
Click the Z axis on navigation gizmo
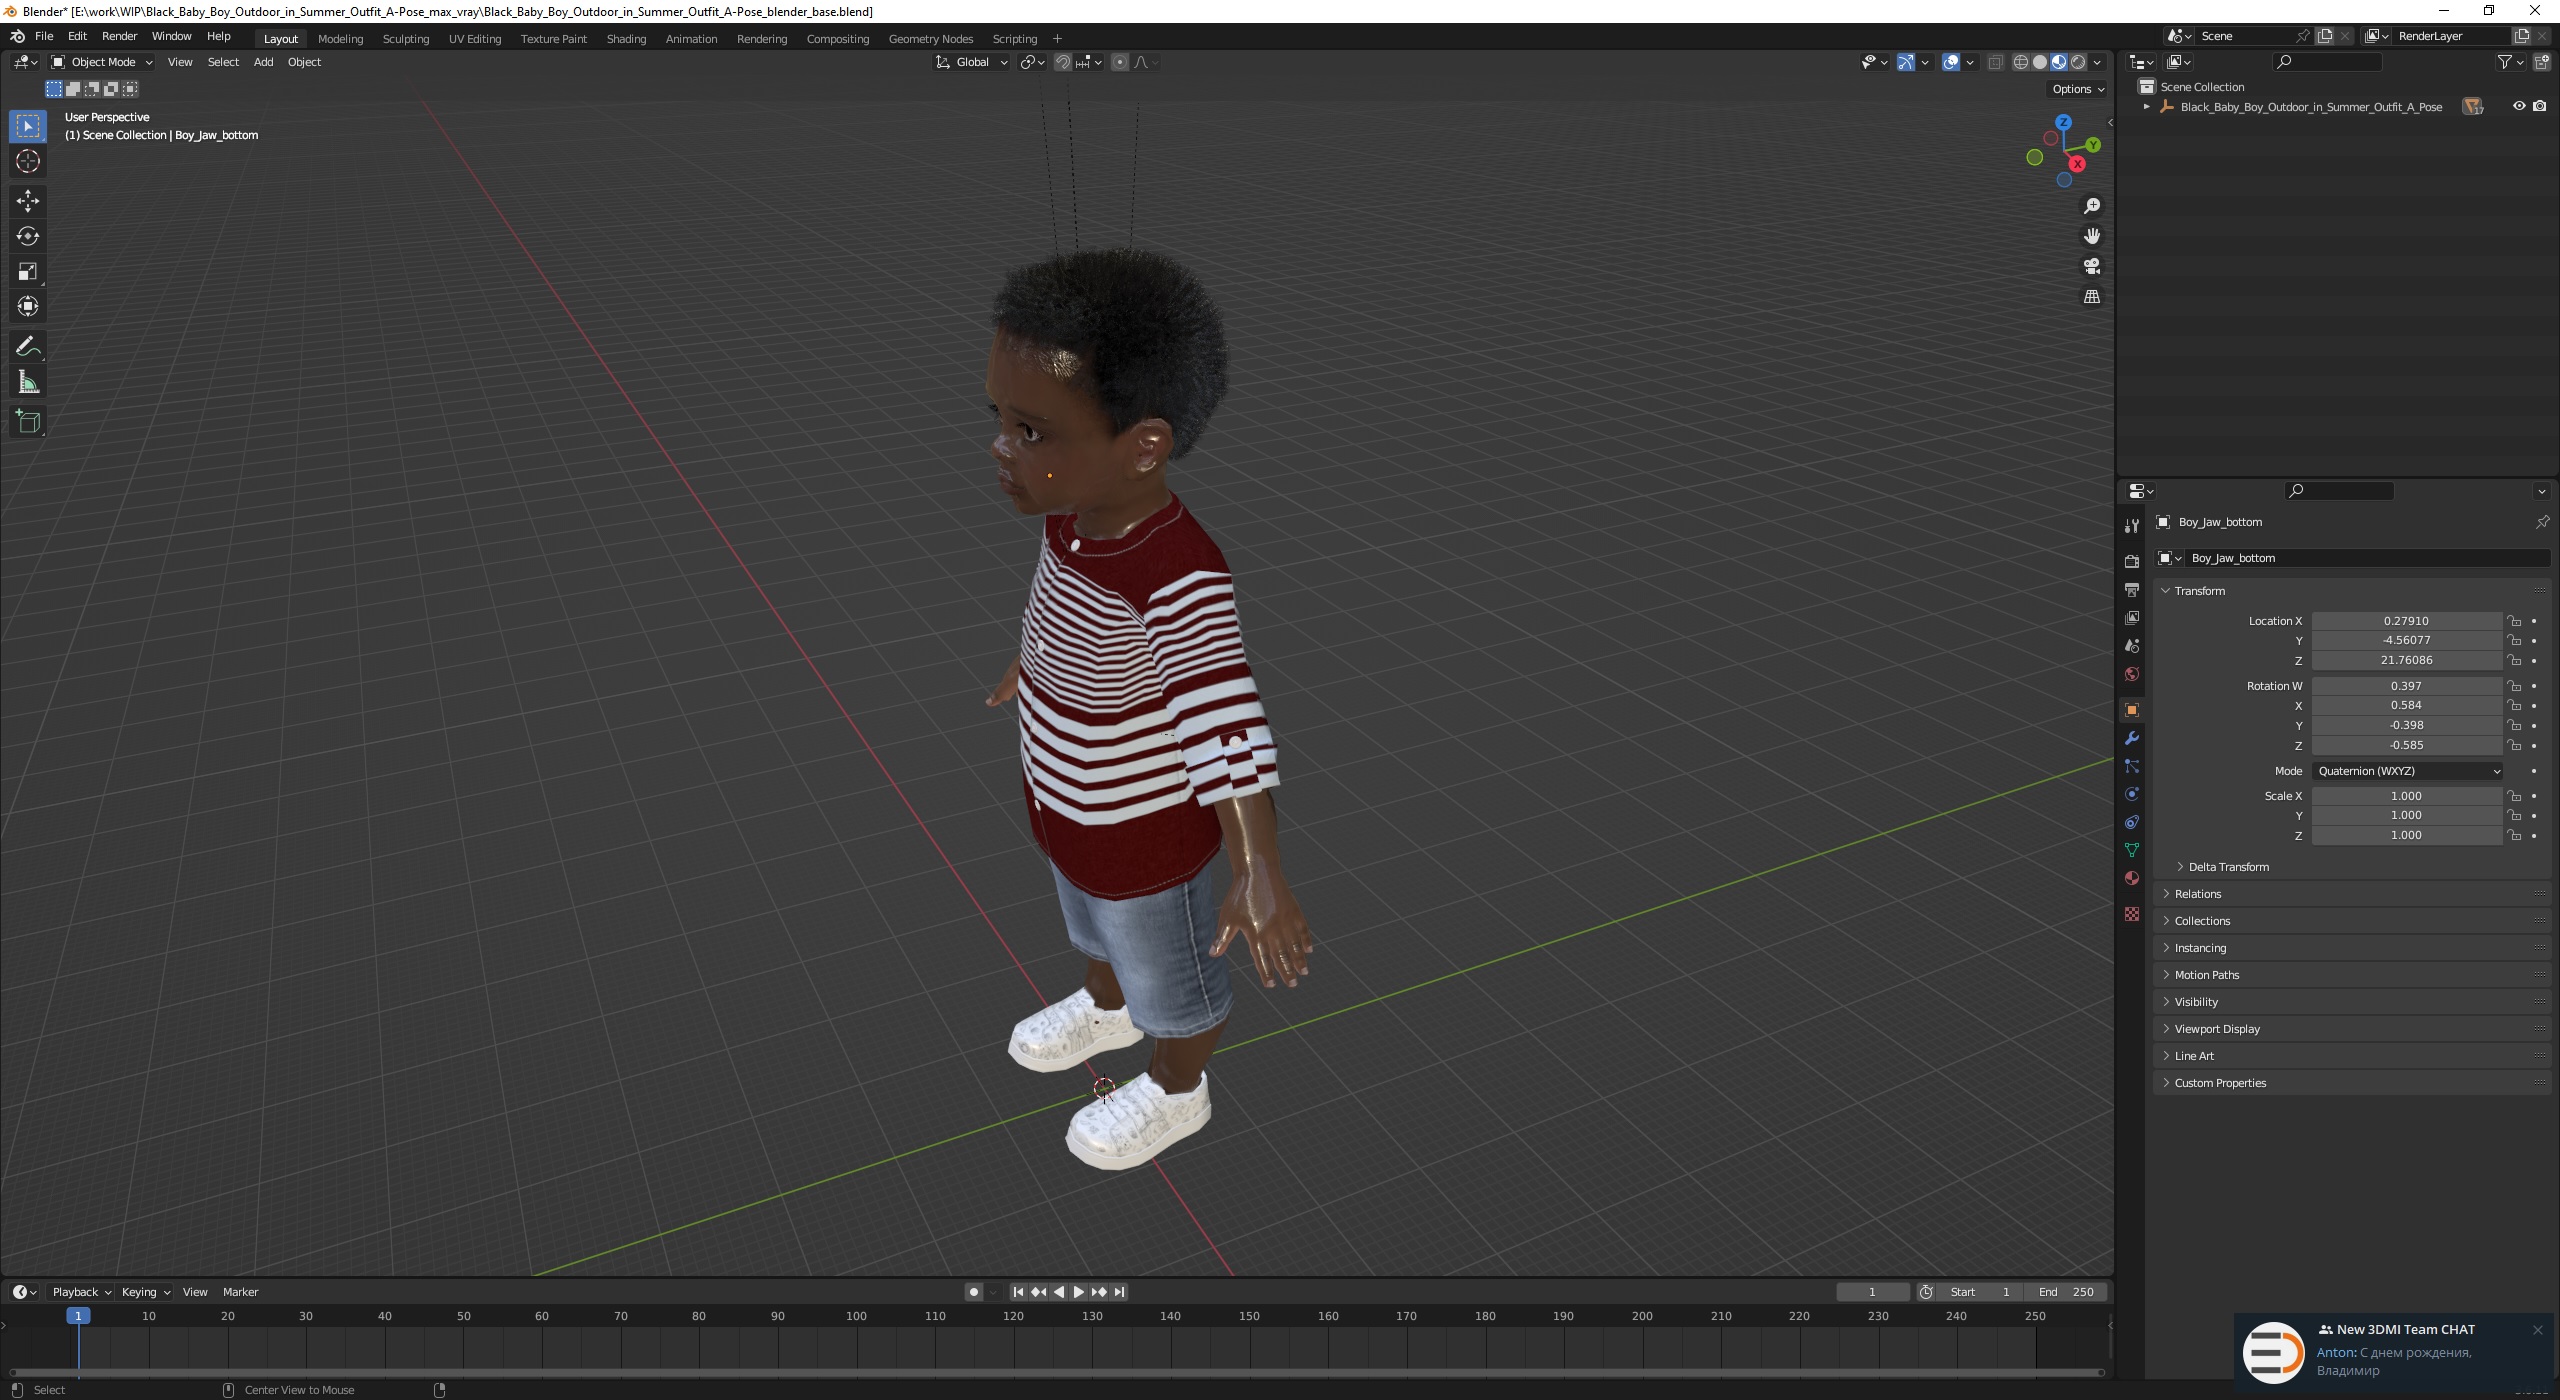pos(2063,122)
